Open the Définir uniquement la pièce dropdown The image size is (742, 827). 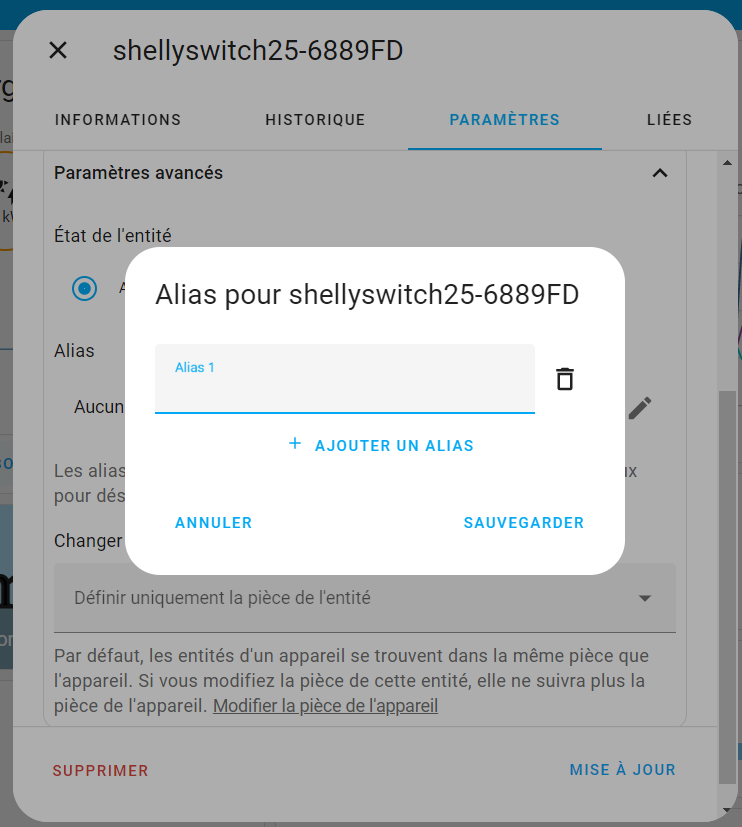point(364,598)
